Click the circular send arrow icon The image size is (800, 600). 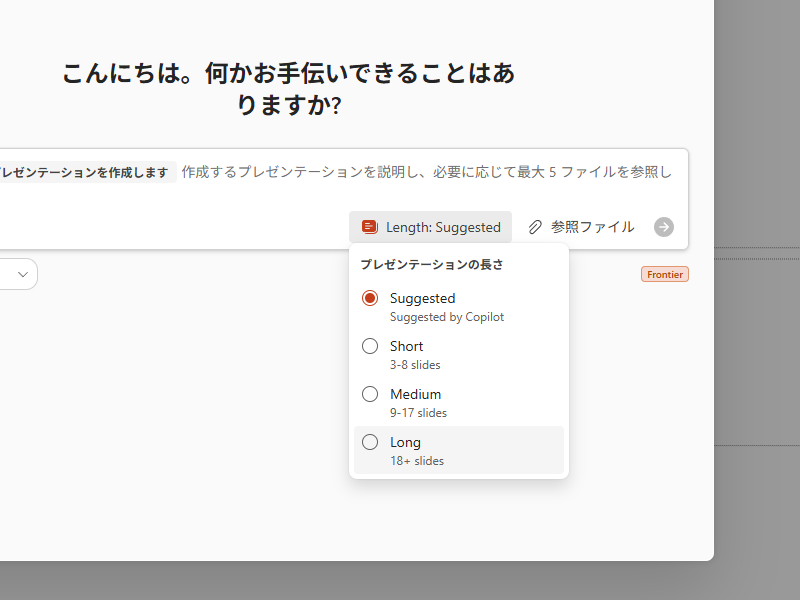coord(663,227)
